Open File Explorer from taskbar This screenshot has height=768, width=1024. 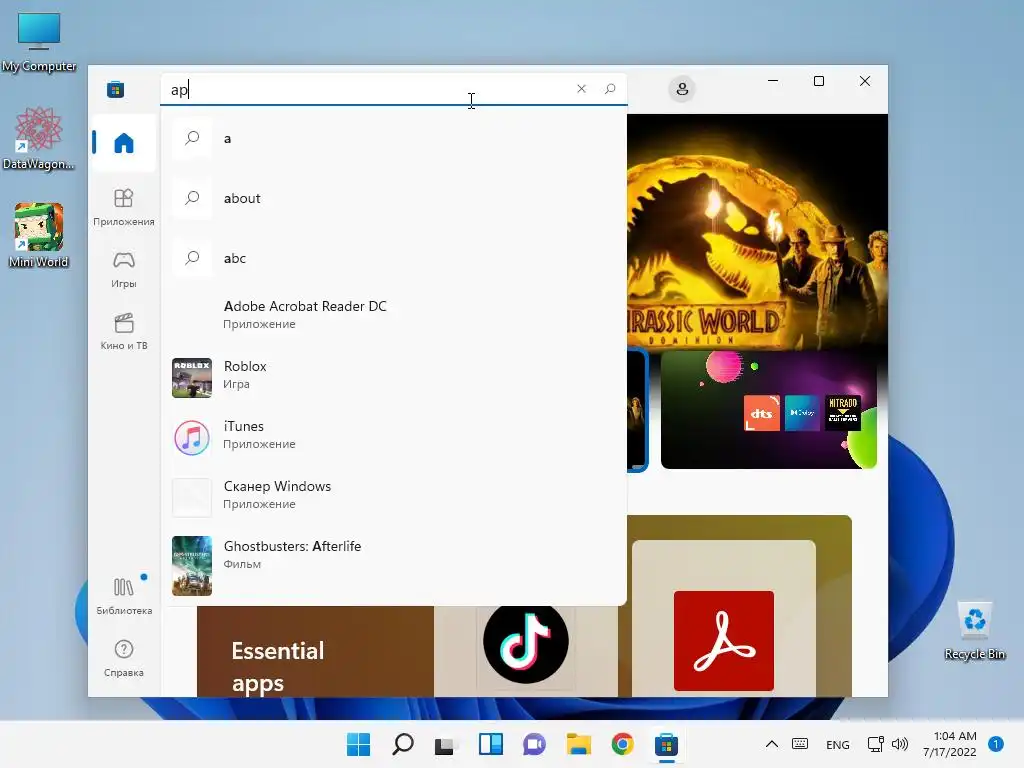pos(579,744)
